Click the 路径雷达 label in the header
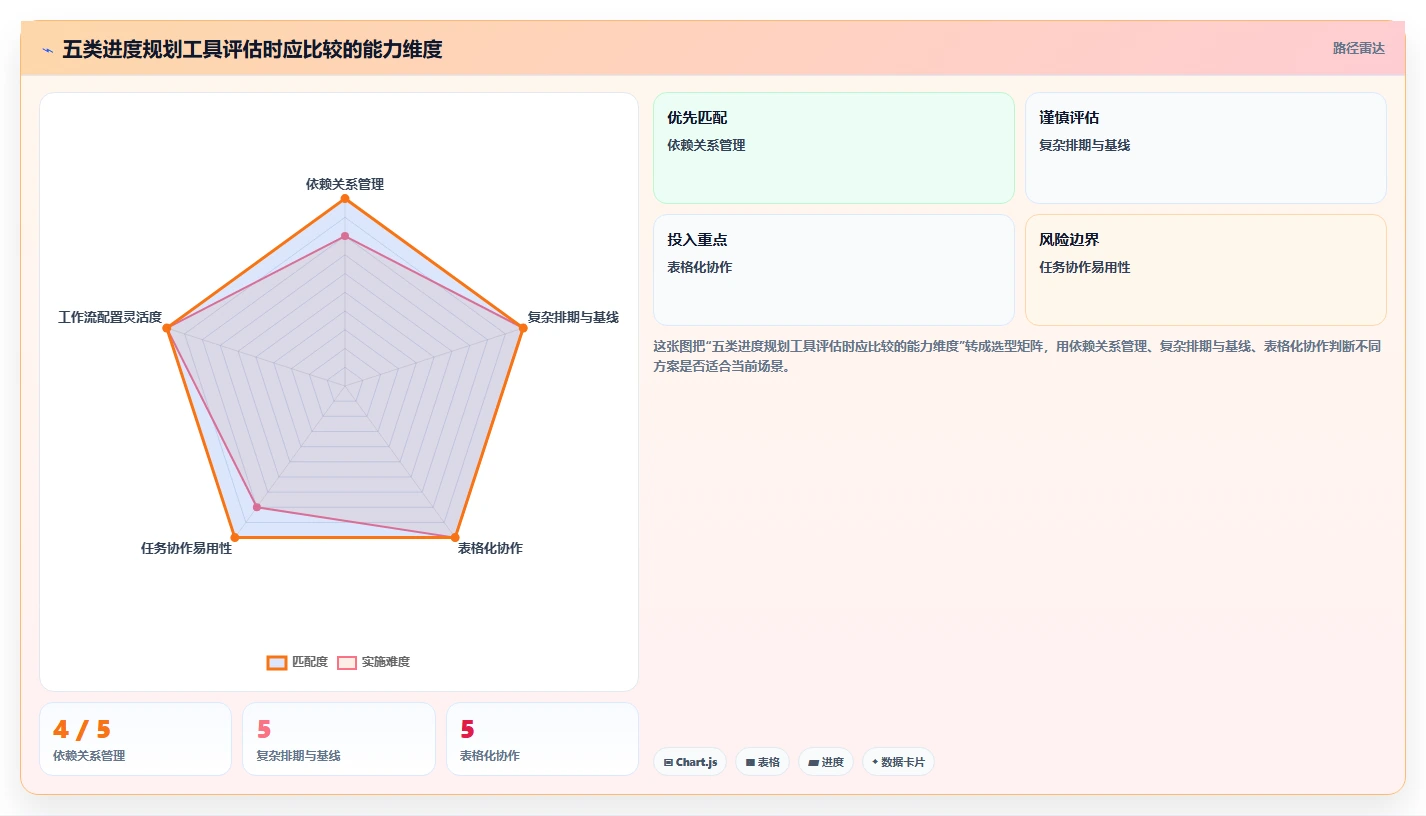The width and height of the screenshot is (1426, 816). point(1358,48)
